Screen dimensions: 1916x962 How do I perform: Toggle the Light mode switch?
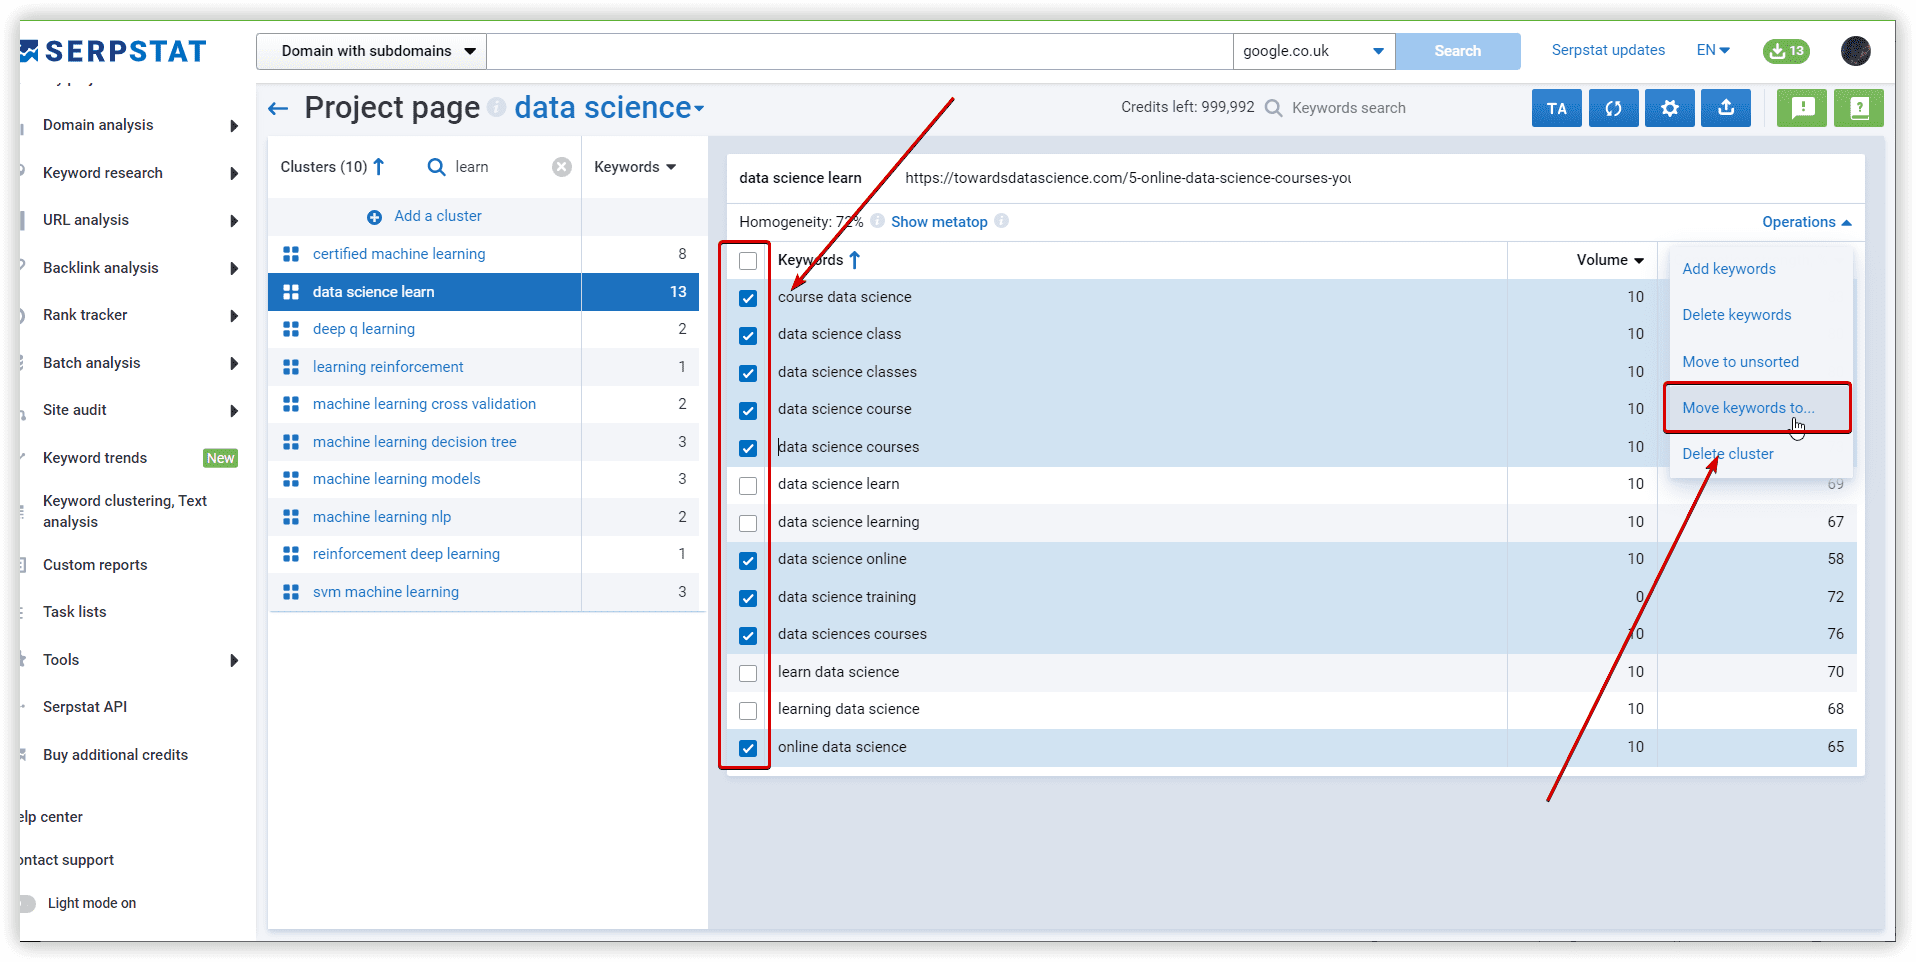(28, 903)
